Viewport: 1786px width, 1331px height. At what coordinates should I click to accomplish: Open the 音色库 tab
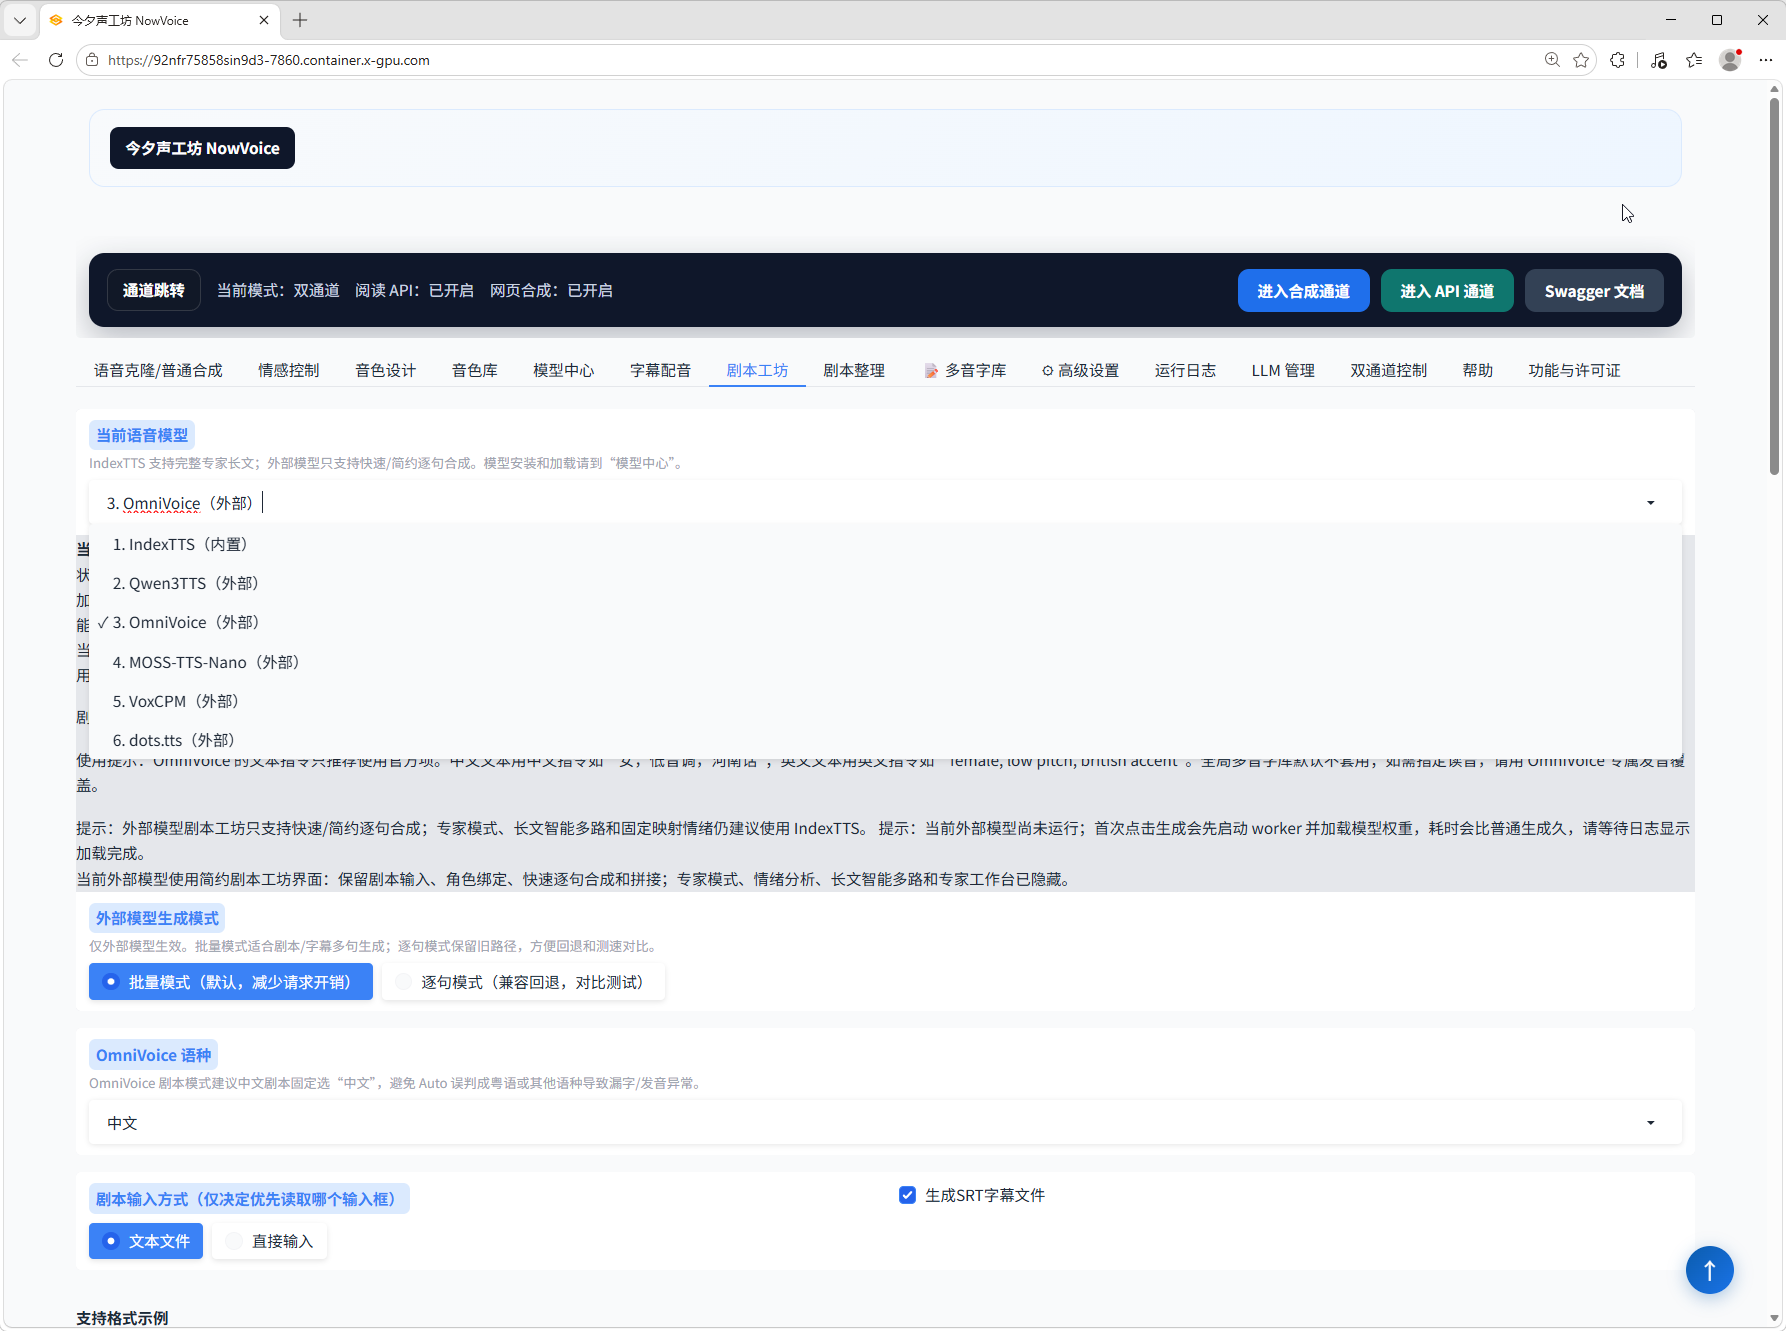pos(474,370)
